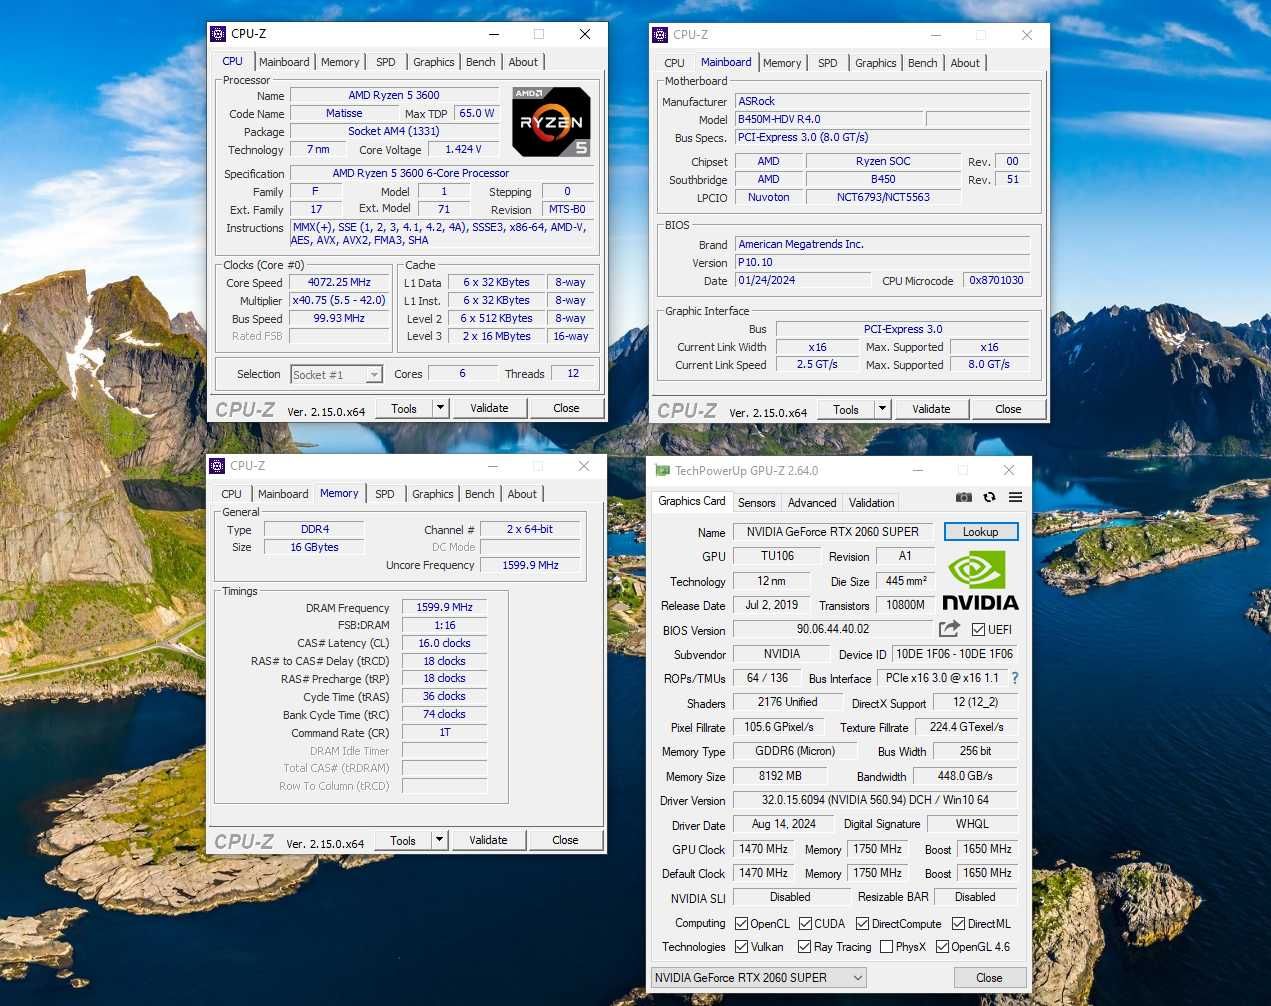
Task: Click Core Speed value 4072.25 MHz
Action: tap(339, 283)
